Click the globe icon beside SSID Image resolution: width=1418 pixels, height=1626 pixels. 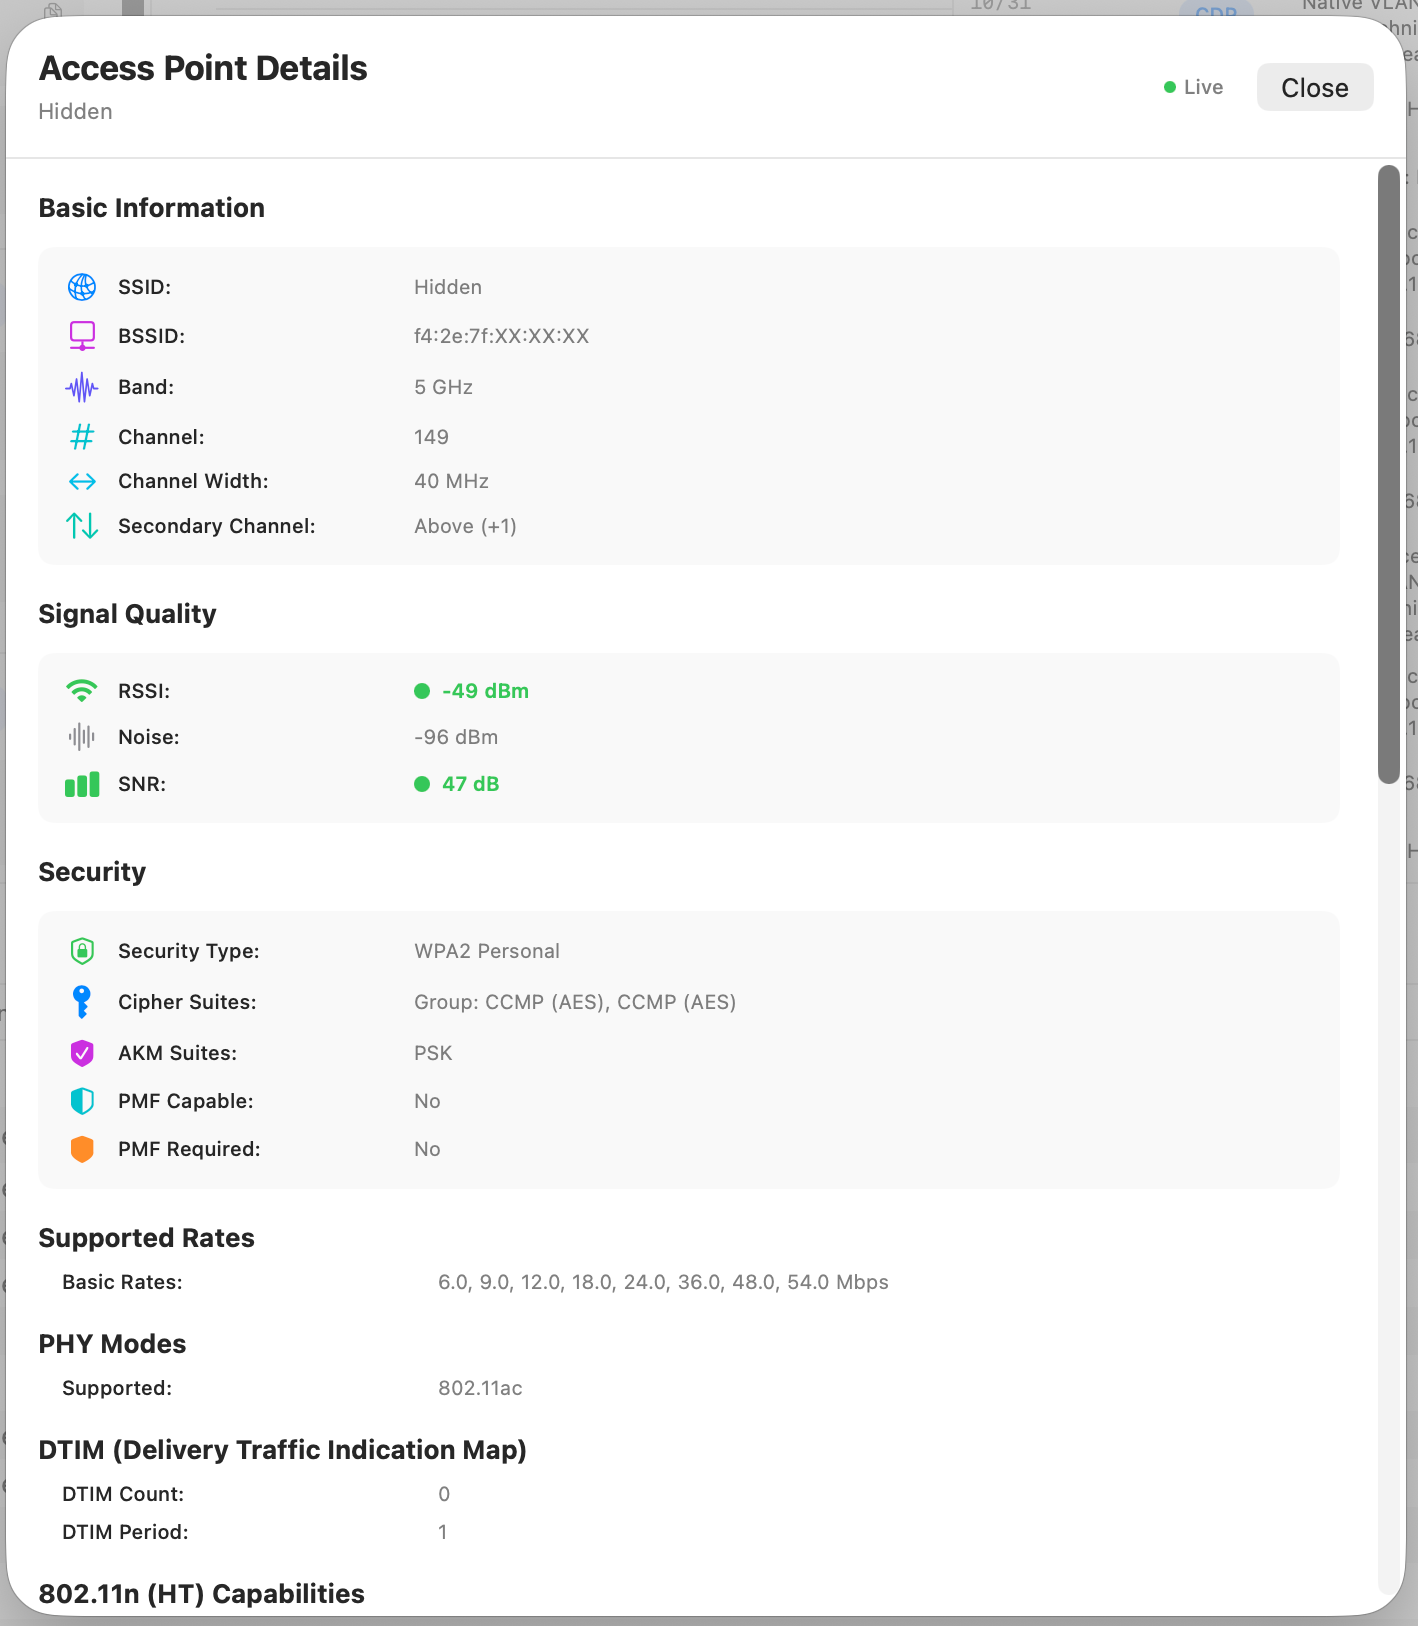tap(82, 287)
